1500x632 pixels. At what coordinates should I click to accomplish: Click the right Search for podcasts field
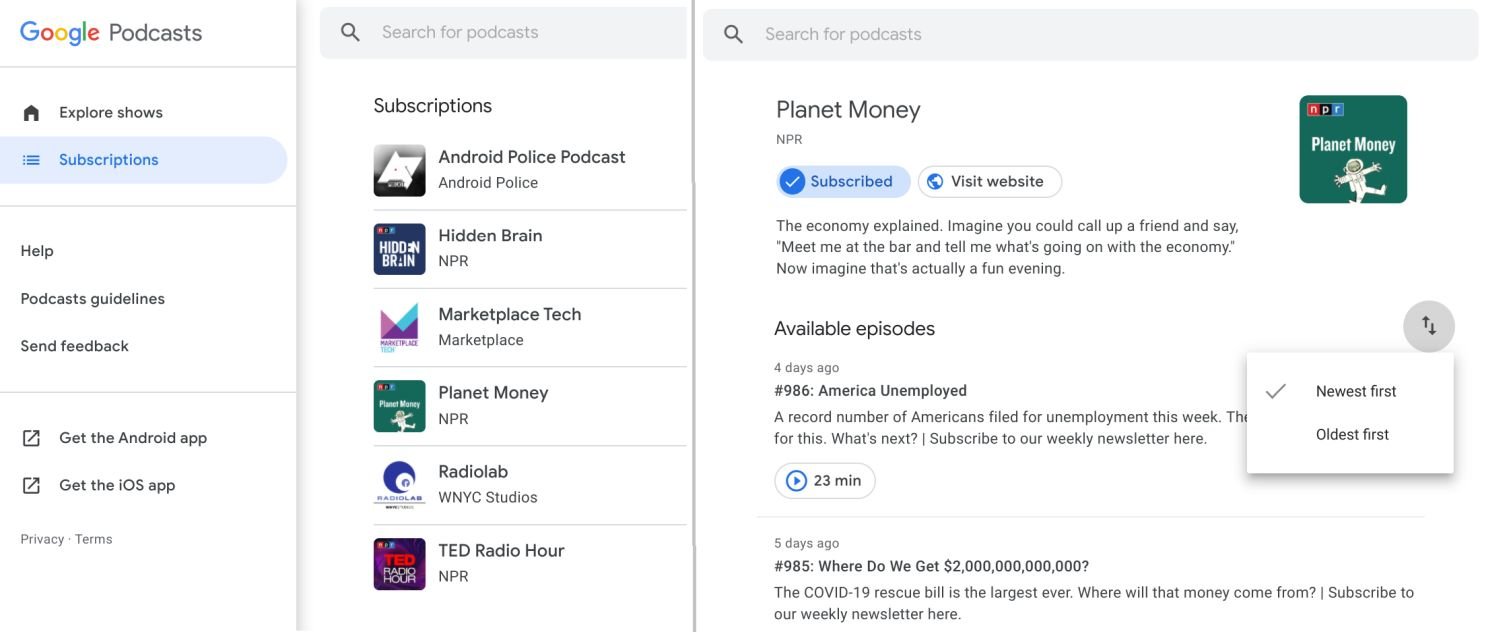1100,35
